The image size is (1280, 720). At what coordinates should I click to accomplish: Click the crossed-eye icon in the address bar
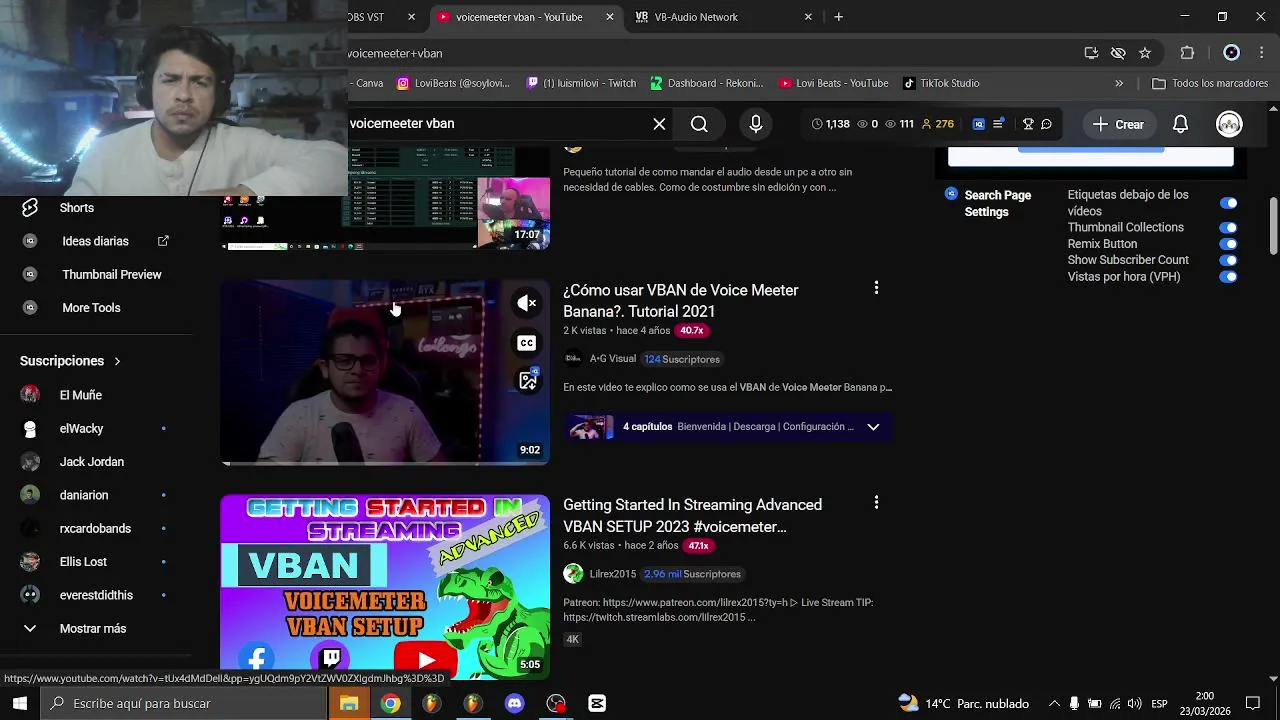click(1118, 53)
